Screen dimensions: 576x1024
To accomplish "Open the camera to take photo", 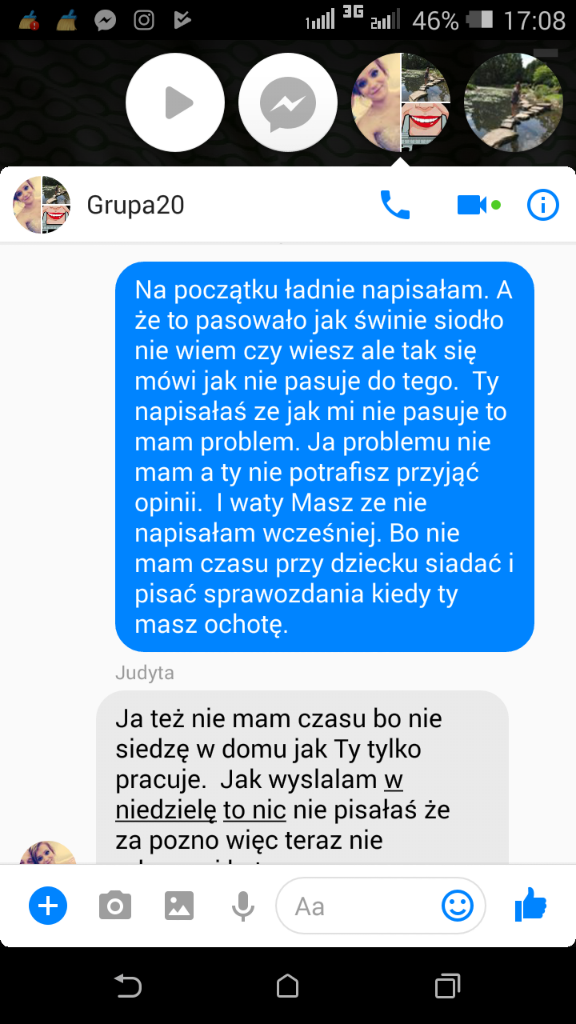I will coord(115,906).
